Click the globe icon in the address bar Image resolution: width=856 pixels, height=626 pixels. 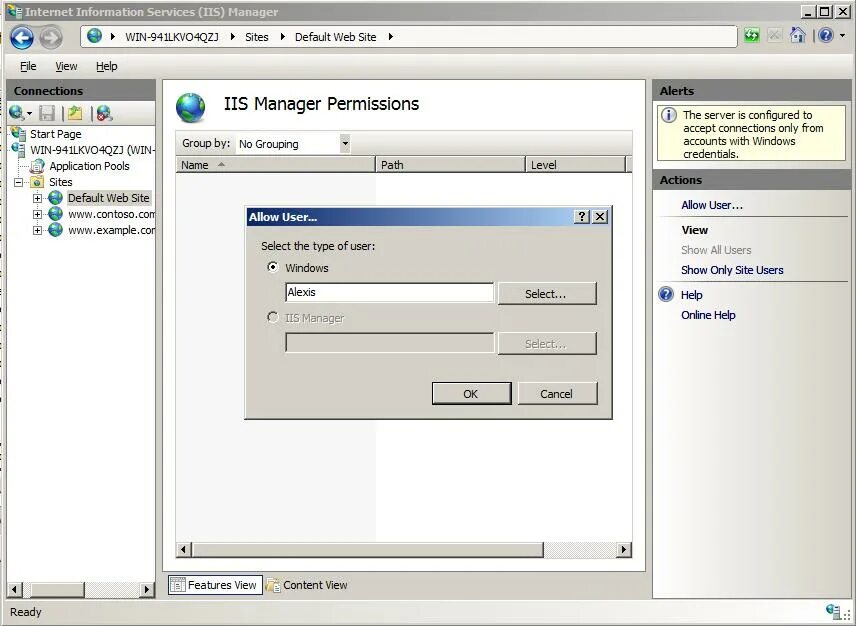[94, 36]
